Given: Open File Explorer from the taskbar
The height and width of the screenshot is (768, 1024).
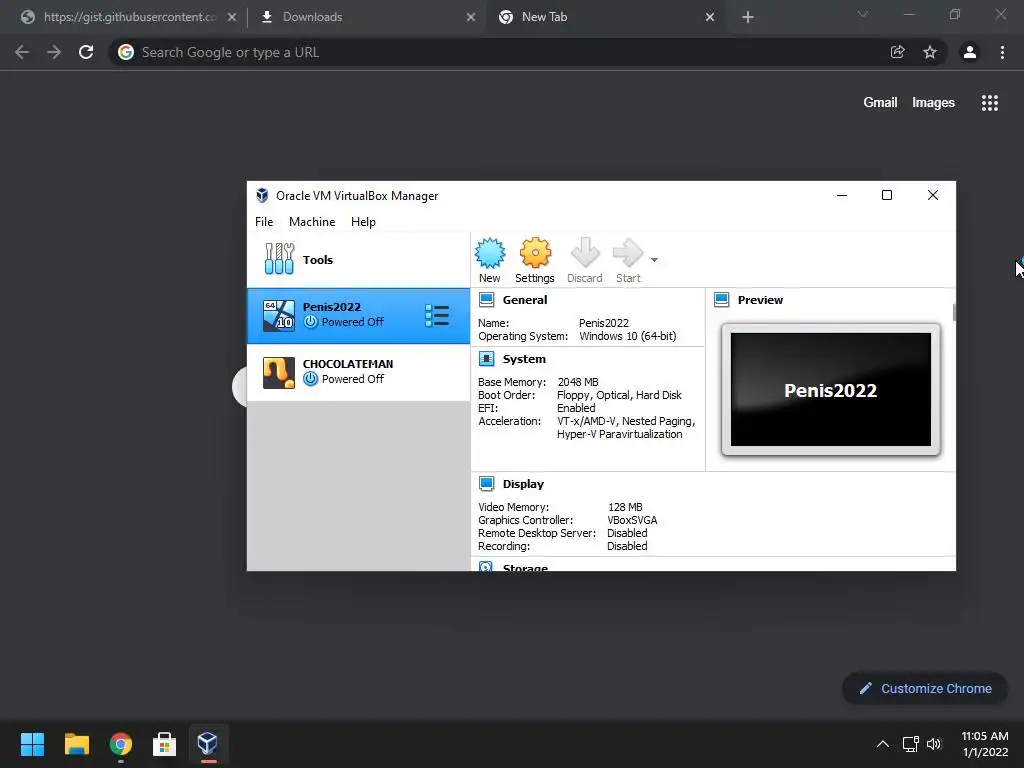Looking at the screenshot, I should (76, 744).
